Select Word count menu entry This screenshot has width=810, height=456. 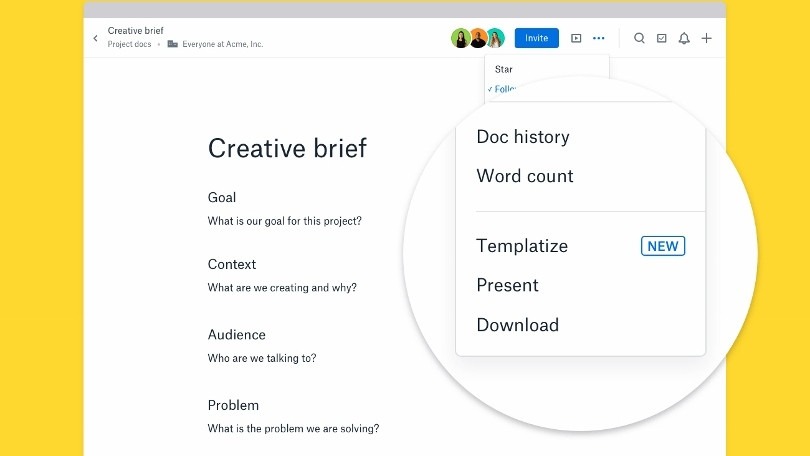(x=525, y=176)
